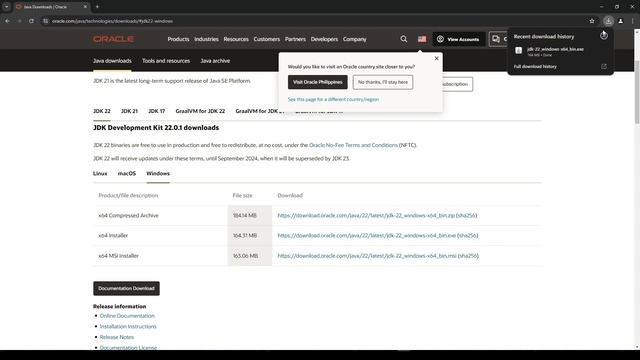Select the Windows OS tab
This screenshot has height=360, width=640.
(158, 173)
